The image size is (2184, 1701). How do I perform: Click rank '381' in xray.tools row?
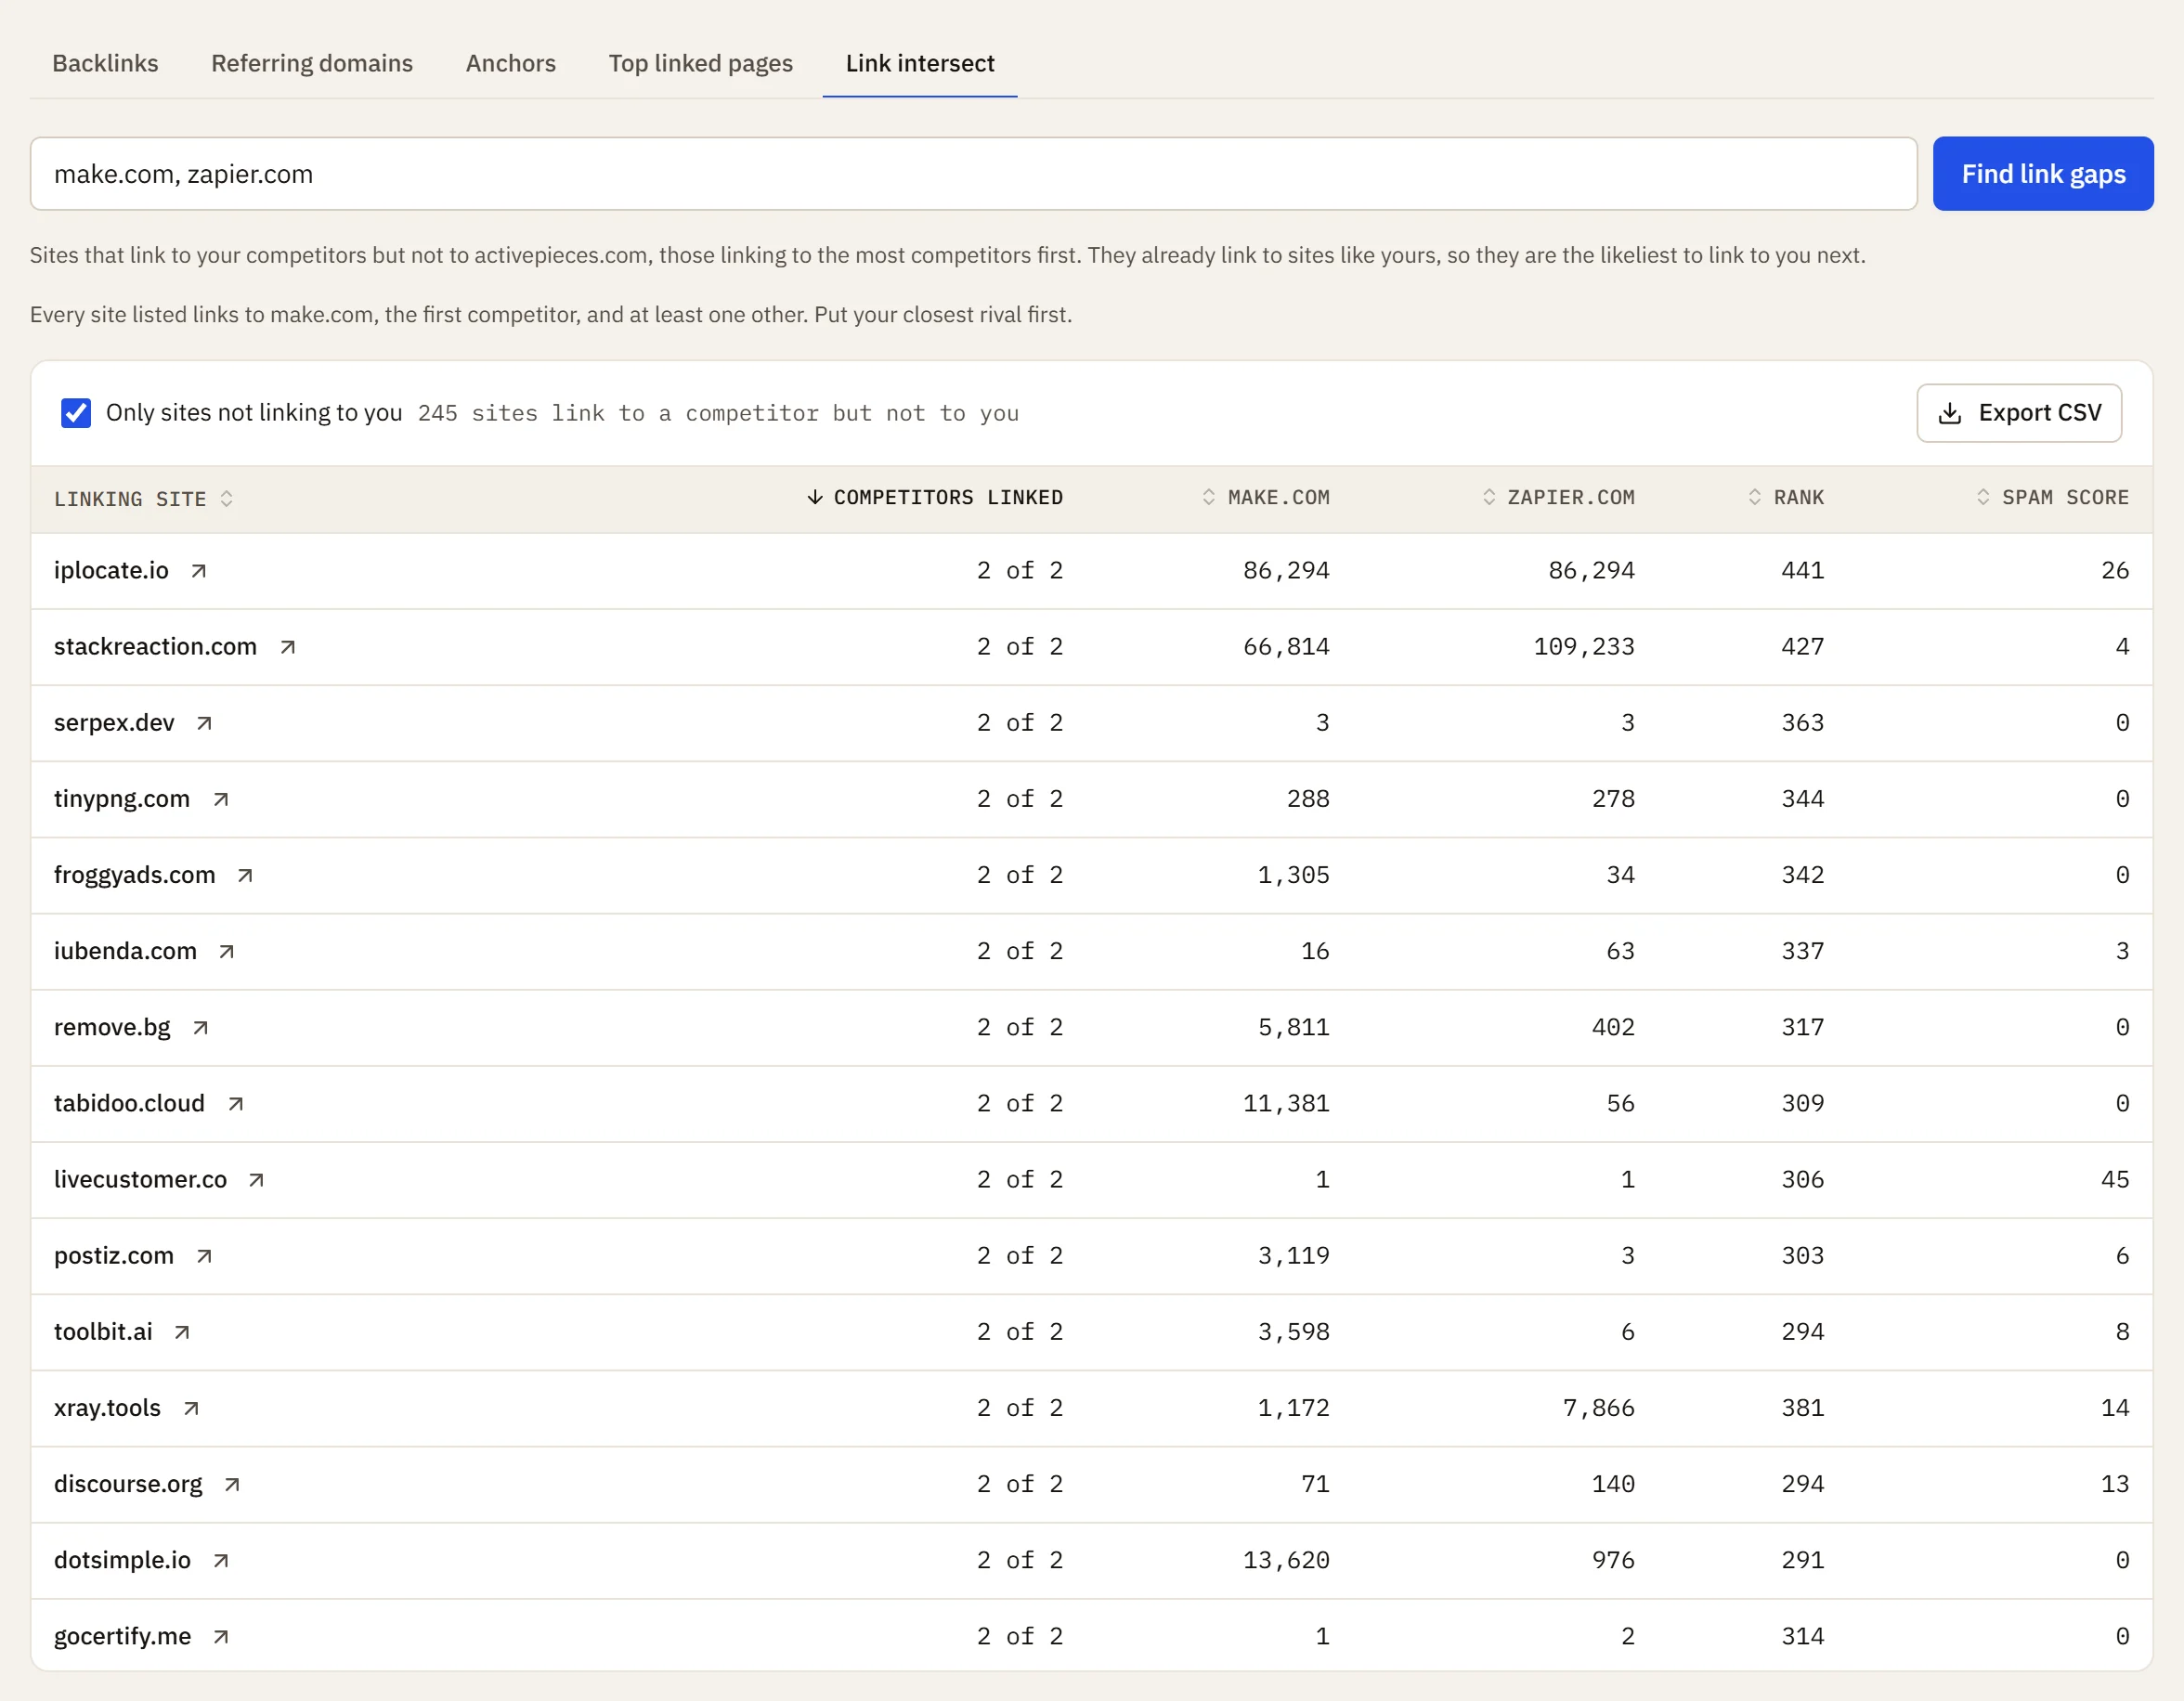(x=1803, y=1408)
